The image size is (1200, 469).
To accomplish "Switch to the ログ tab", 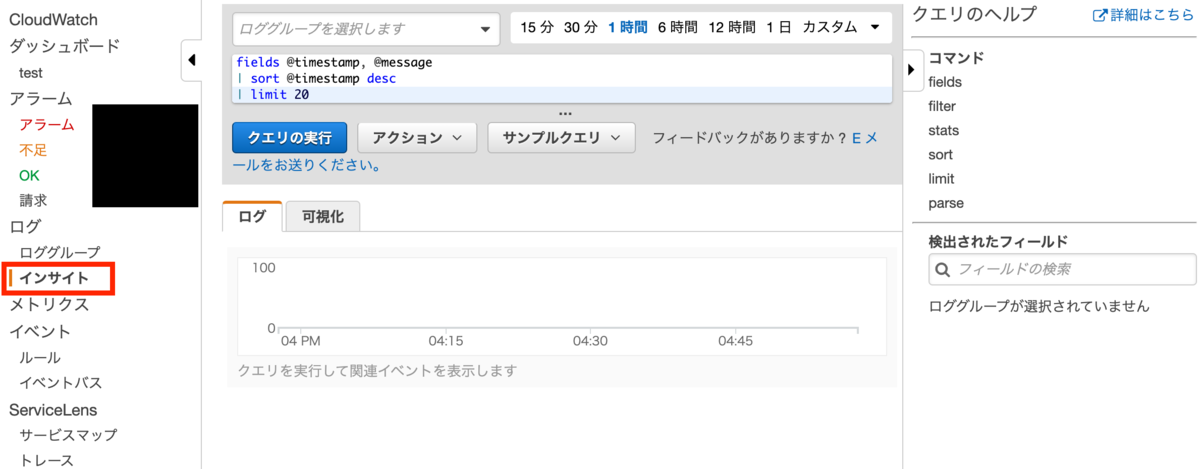I will (252, 216).
